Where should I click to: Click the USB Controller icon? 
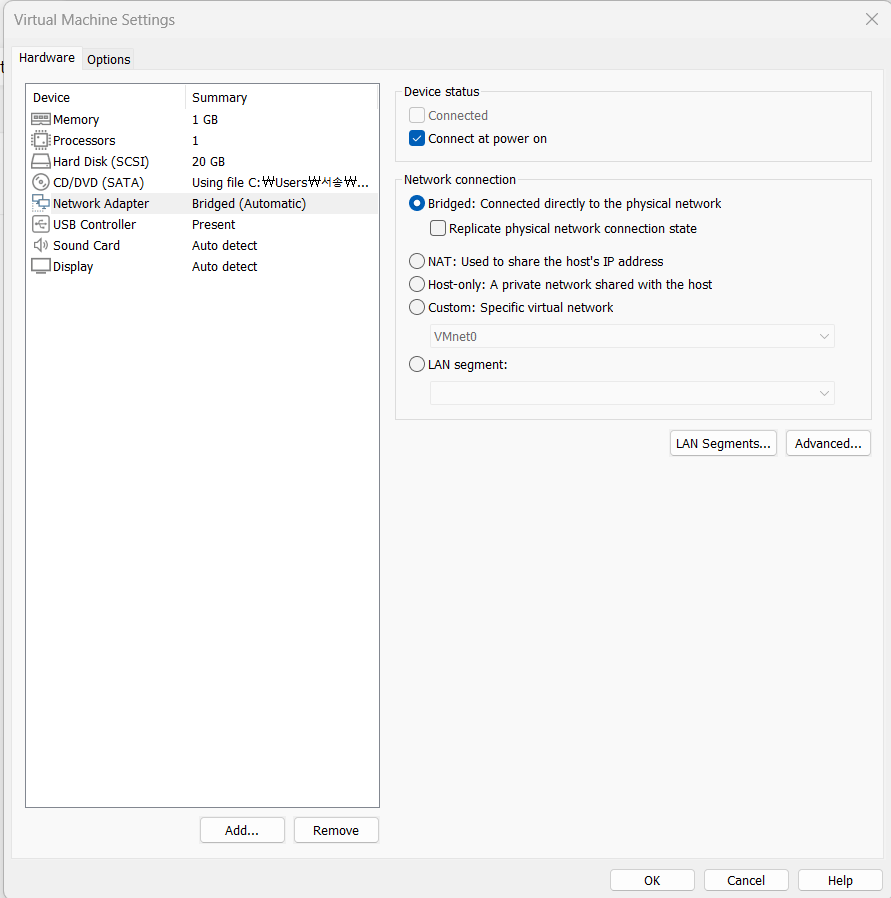[x=41, y=224]
